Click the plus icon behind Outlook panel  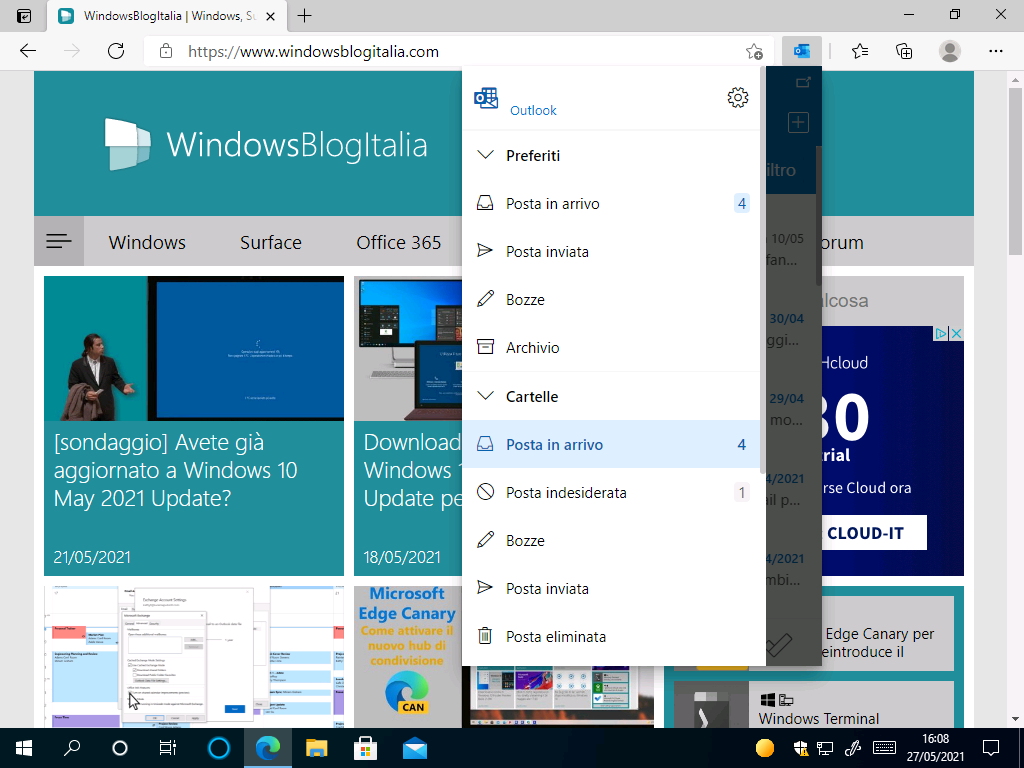[x=798, y=123]
